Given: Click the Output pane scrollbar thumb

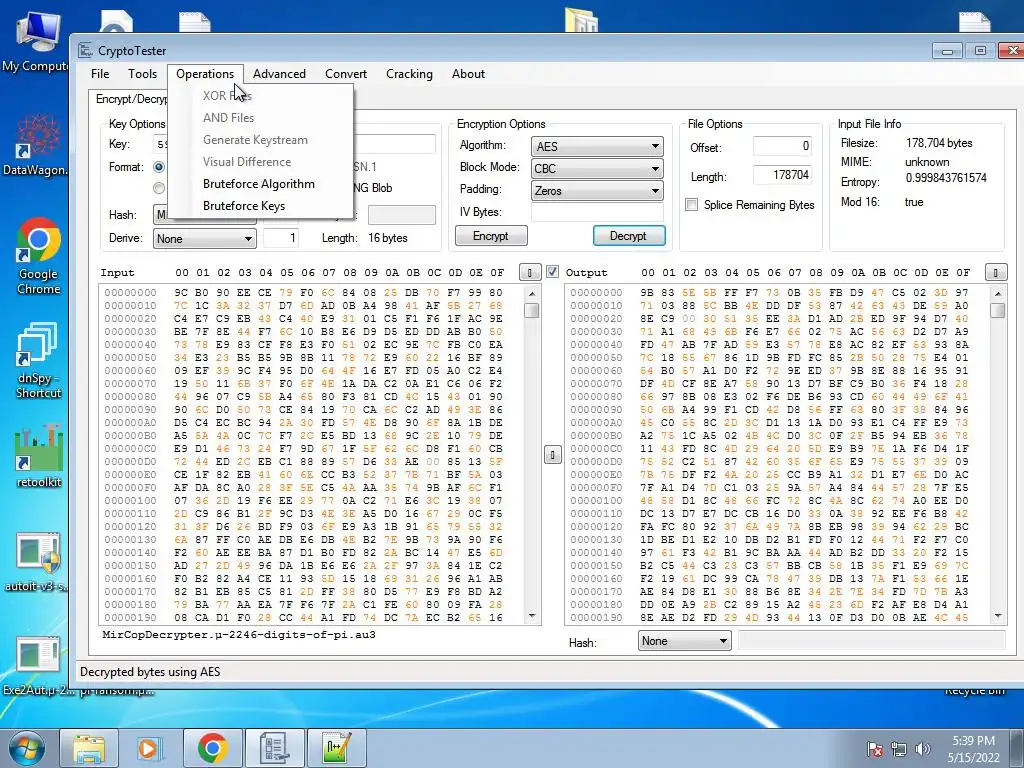Looking at the screenshot, I should tap(998, 310).
